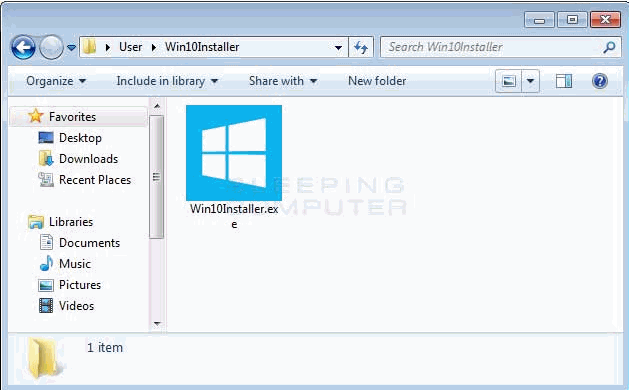Click the Downloads folder icon
This screenshot has height=390, width=629.
click(46, 158)
